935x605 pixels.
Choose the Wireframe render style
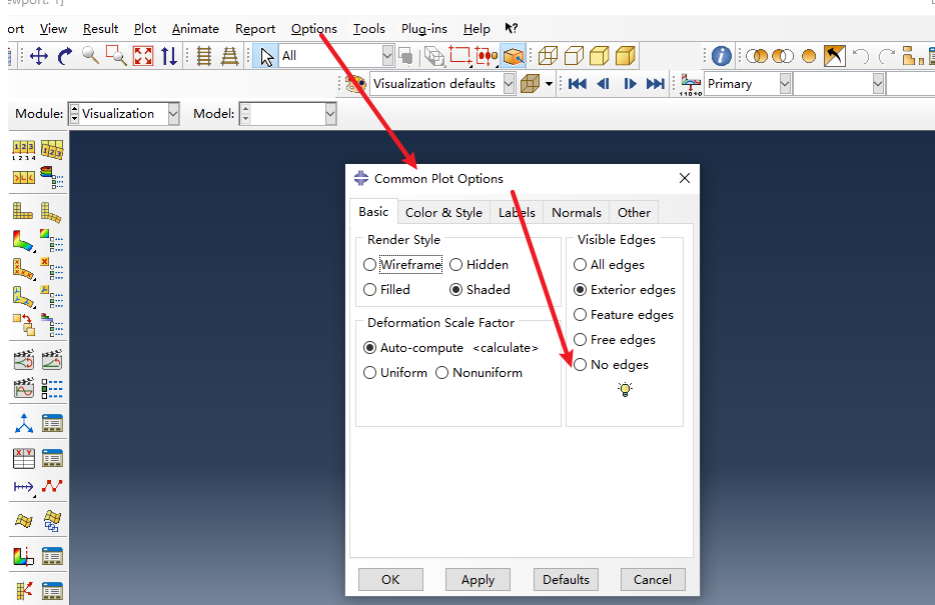click(370, 265)
